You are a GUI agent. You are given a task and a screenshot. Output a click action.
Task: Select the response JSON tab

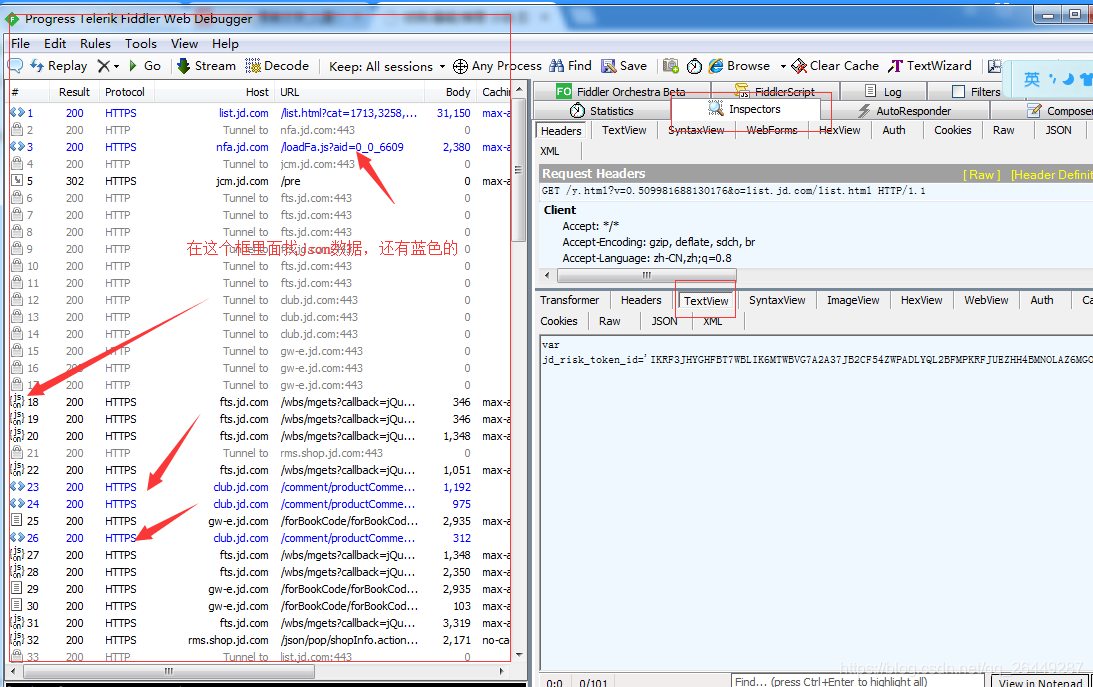[664, 321]
